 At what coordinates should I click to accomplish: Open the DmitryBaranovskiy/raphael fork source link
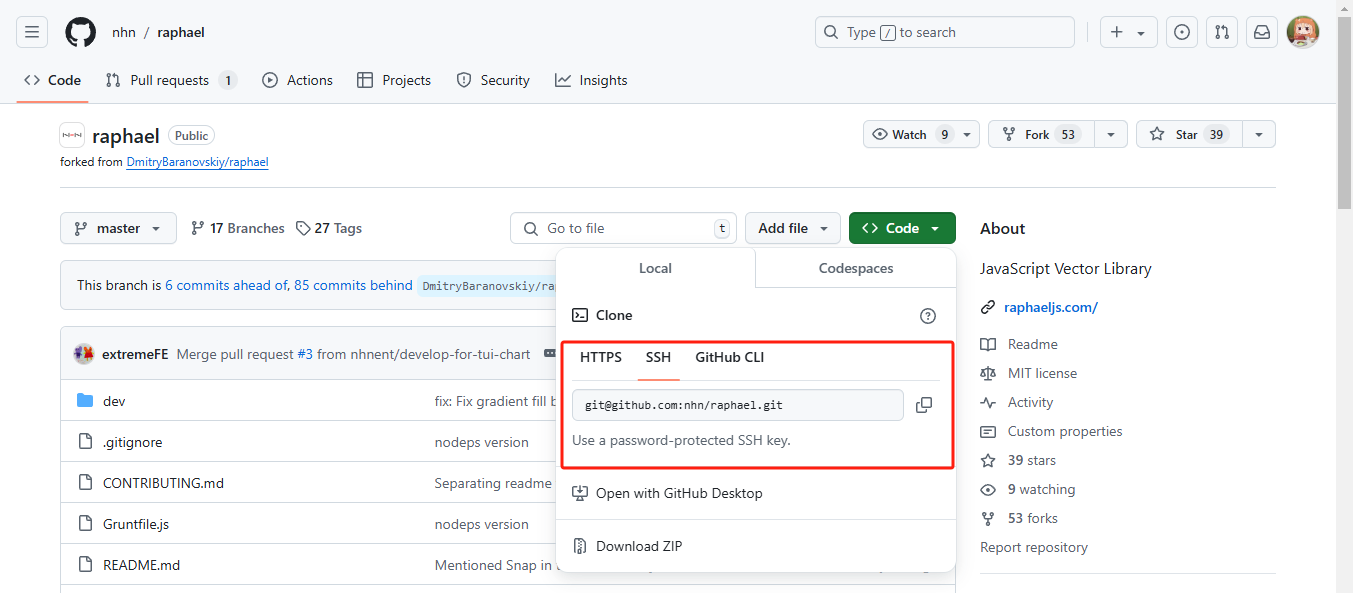(x=197, y=161)
